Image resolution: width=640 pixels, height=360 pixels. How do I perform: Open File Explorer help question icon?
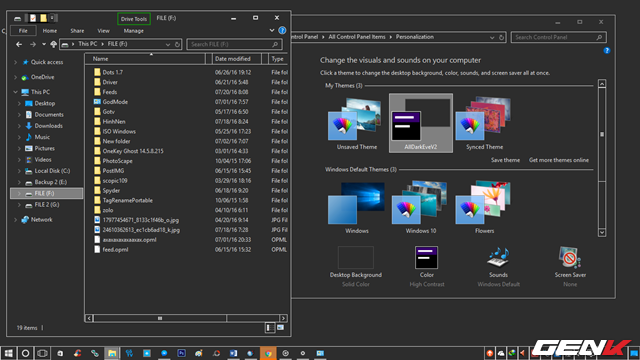[282, 31]
